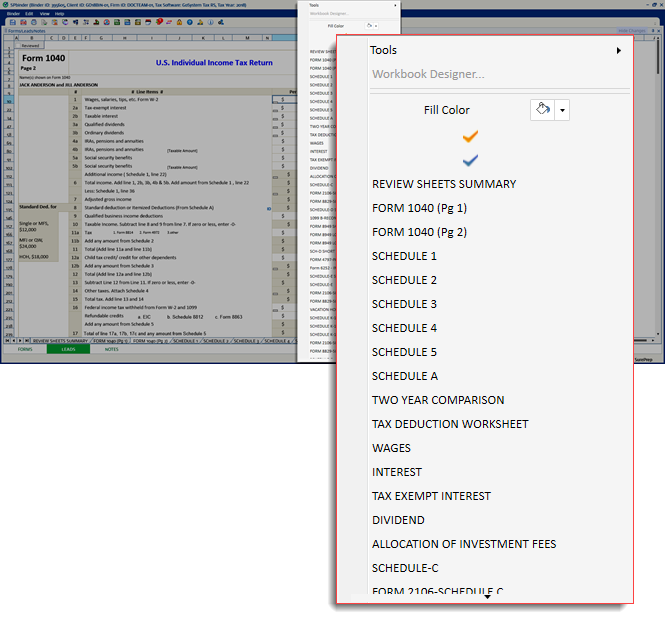Click the padlock icon in the toolbar
This screenshot has height=619, width=665.
[x=179, y=22]
